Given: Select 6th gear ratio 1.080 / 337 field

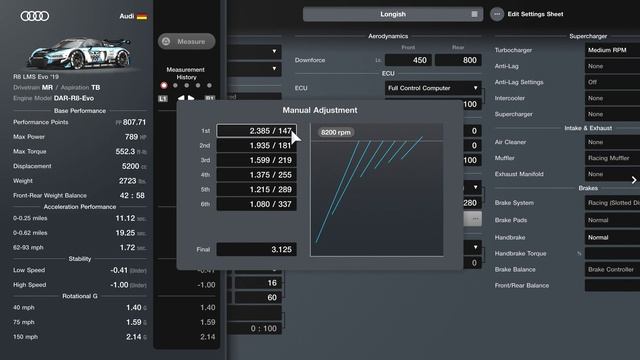Looking at the screenshot, I should click(x=256, y=204).
